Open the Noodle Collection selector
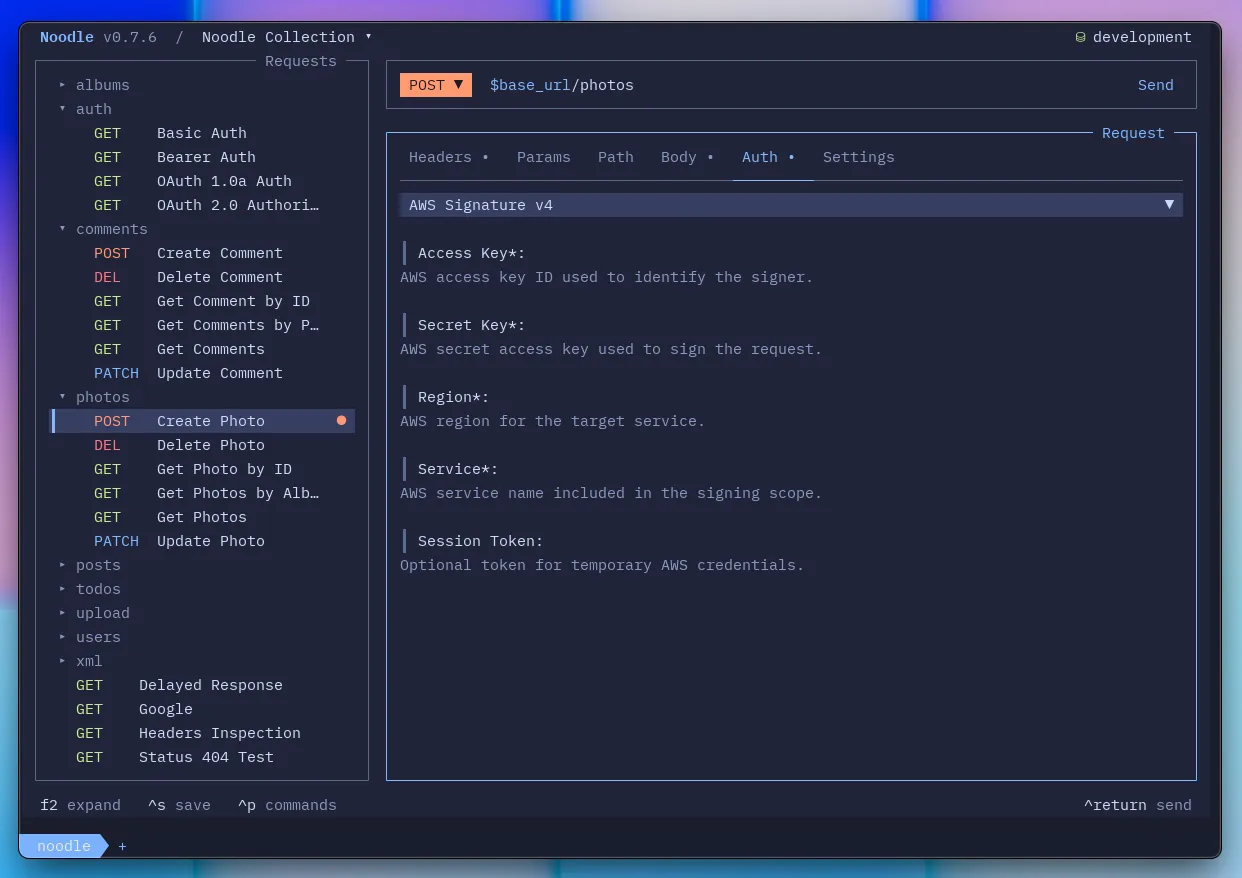 pos(287,37)
